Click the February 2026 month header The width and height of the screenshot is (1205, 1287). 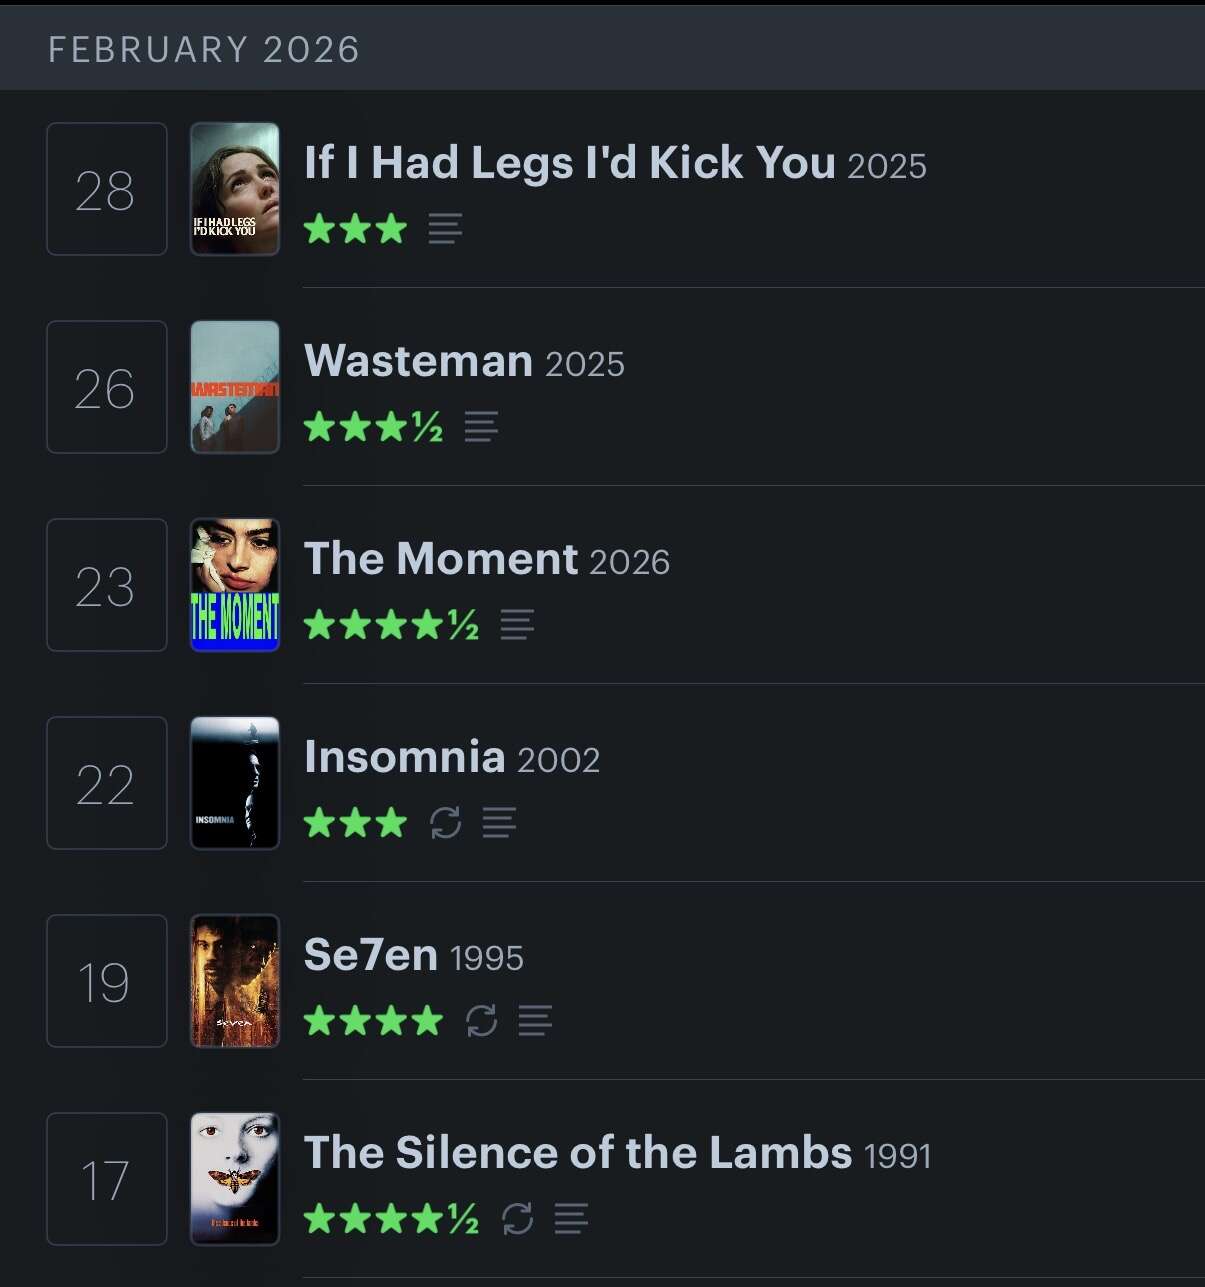coord(204,49)
